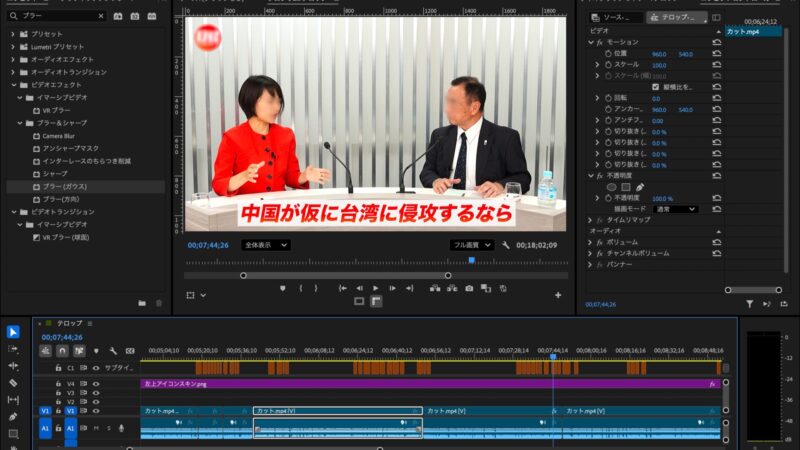Viewport: 800px width, 450px height.
Task: Open timeline display settings wrench
Action: click(x=113, y=351)
